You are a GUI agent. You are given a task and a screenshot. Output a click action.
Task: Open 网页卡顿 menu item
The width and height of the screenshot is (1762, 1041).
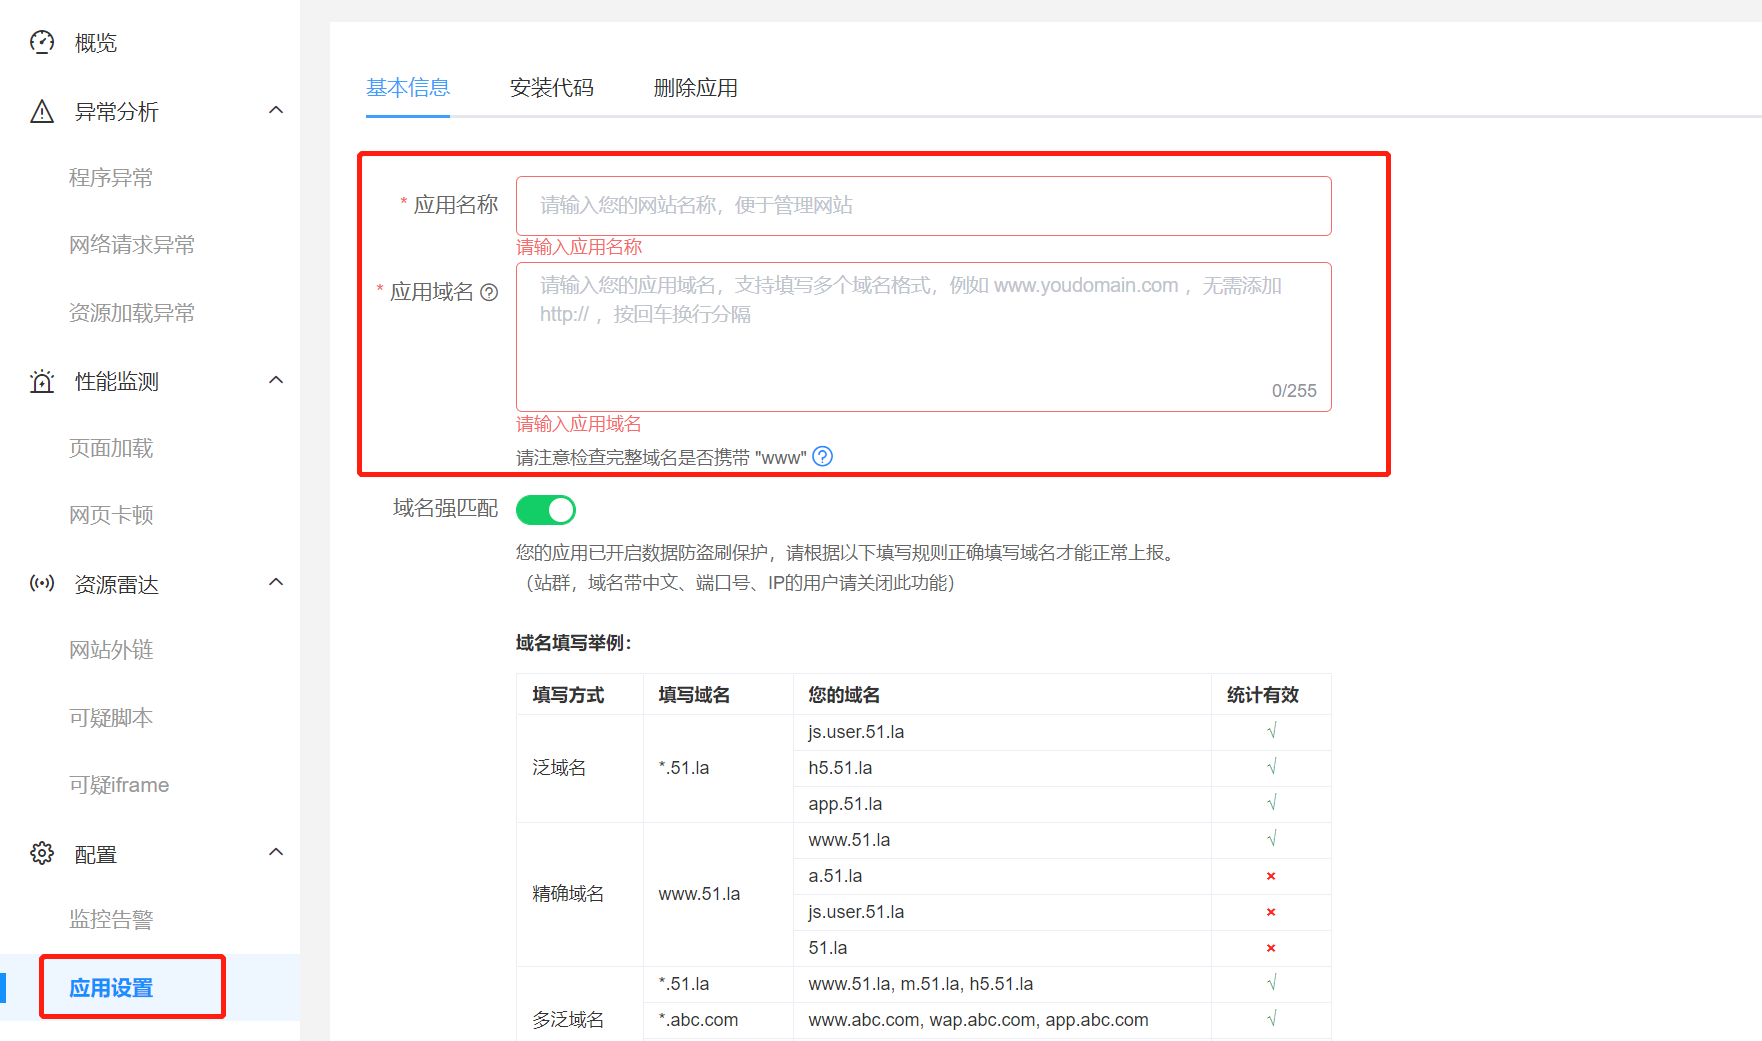click(111, 515)
